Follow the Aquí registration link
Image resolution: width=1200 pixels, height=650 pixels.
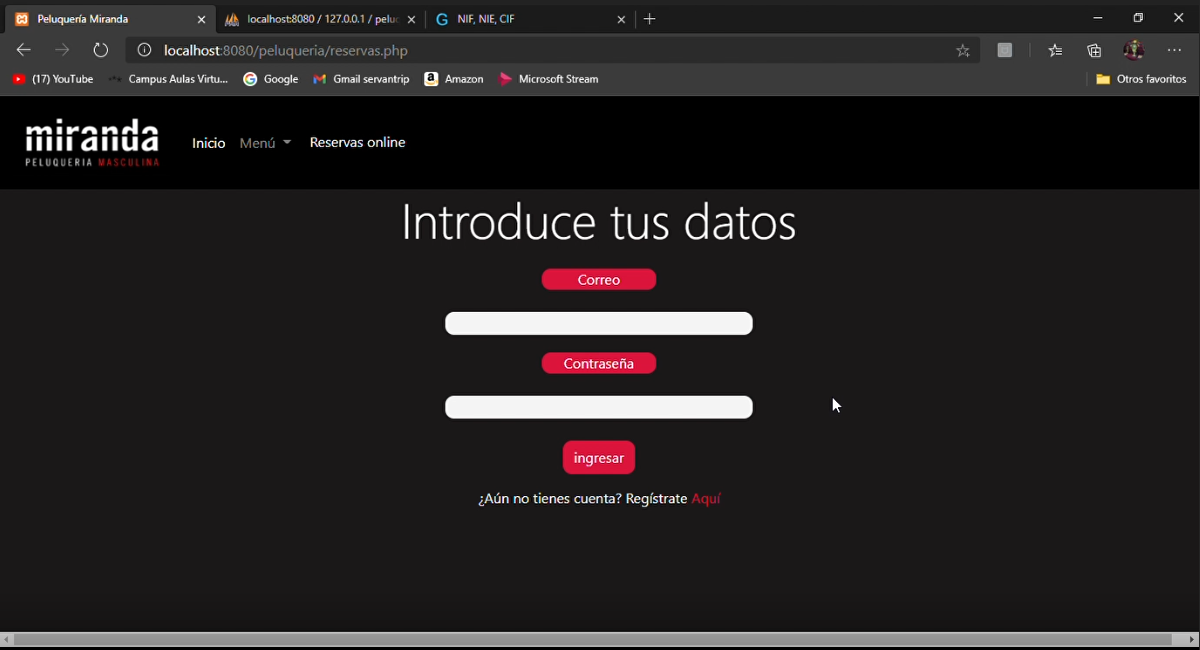(706, 499)
